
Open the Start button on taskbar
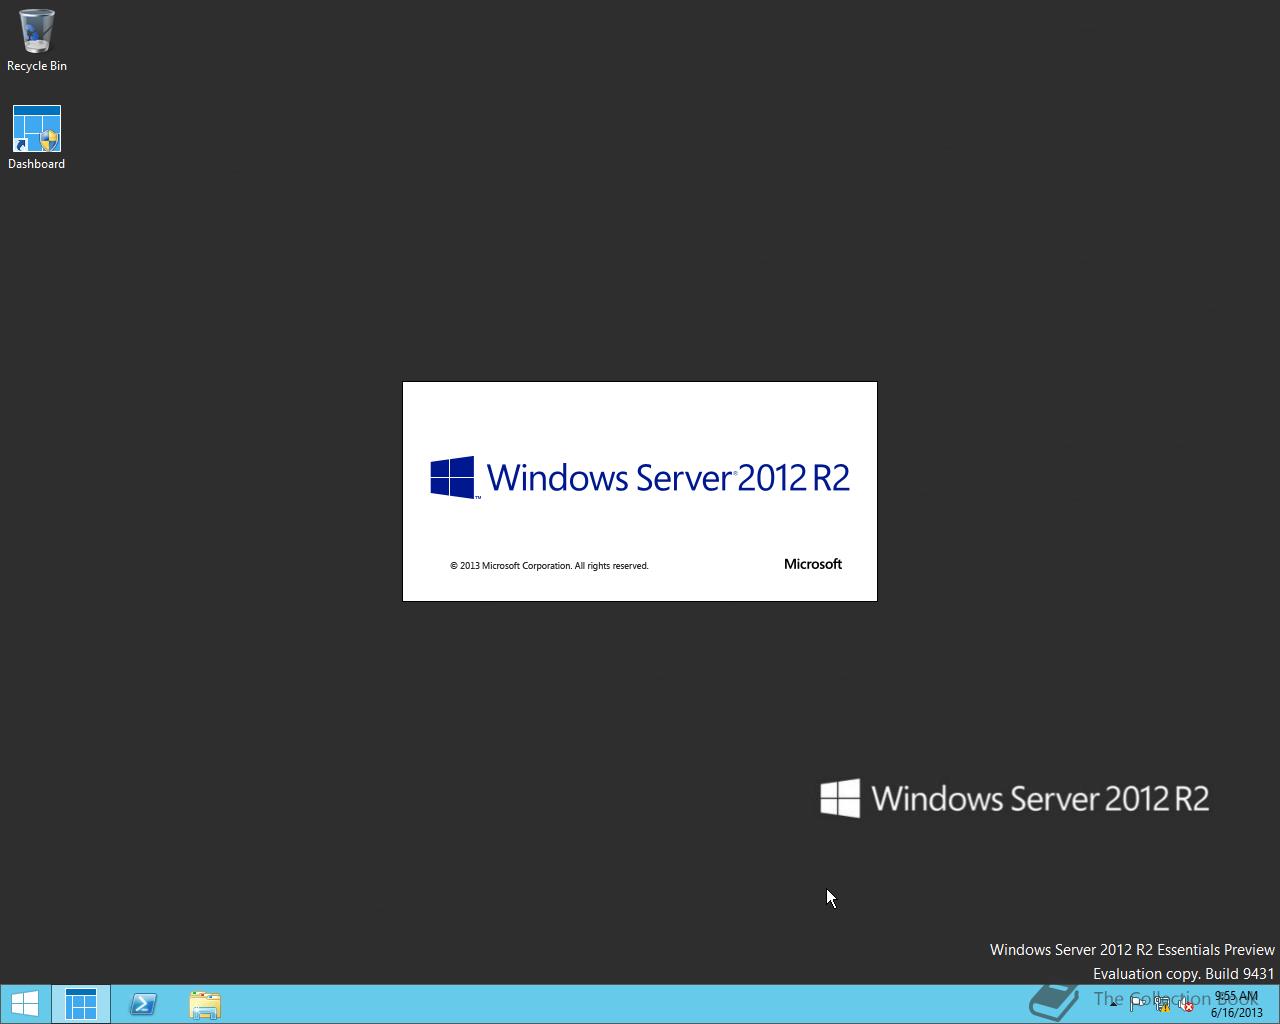click(x=24, y=1004)
